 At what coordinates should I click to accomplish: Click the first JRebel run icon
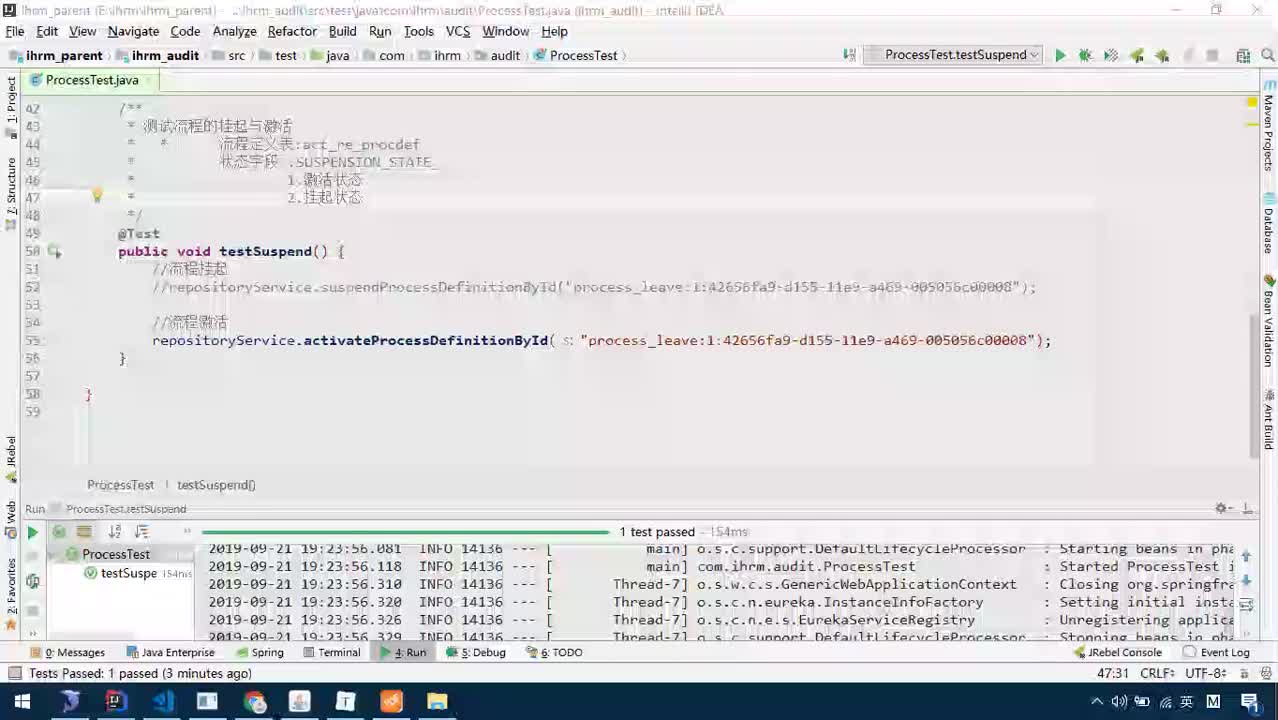coord(1137,56)
